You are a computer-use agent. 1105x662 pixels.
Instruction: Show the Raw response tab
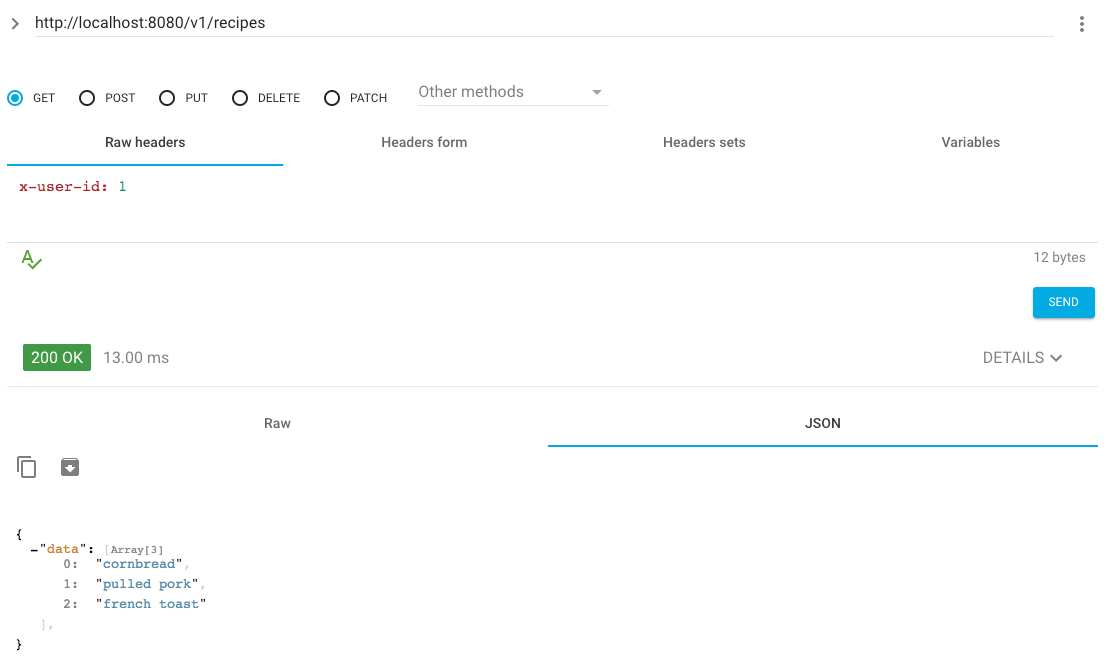(277, 423)
